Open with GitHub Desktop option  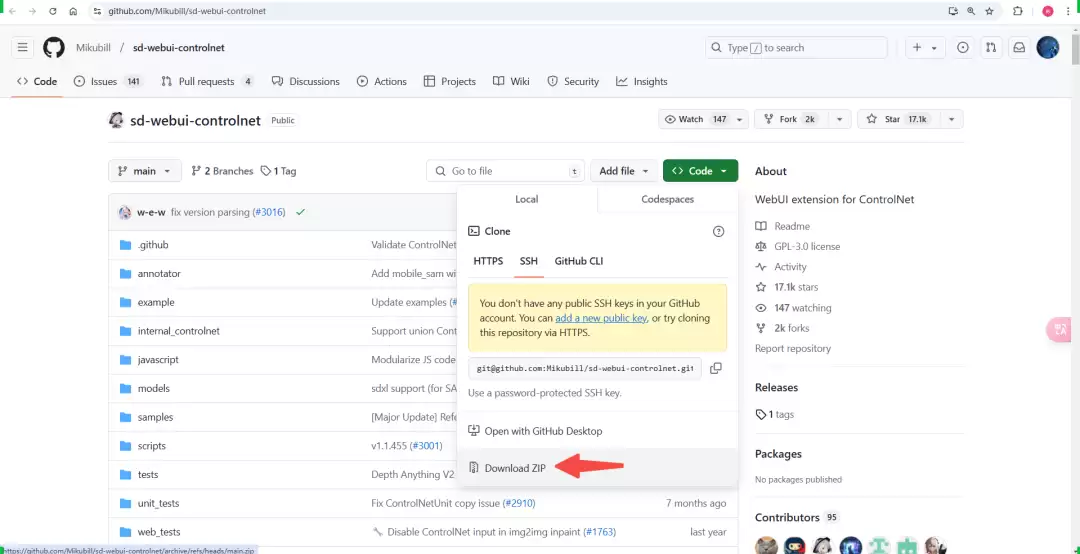coord(543,431)
